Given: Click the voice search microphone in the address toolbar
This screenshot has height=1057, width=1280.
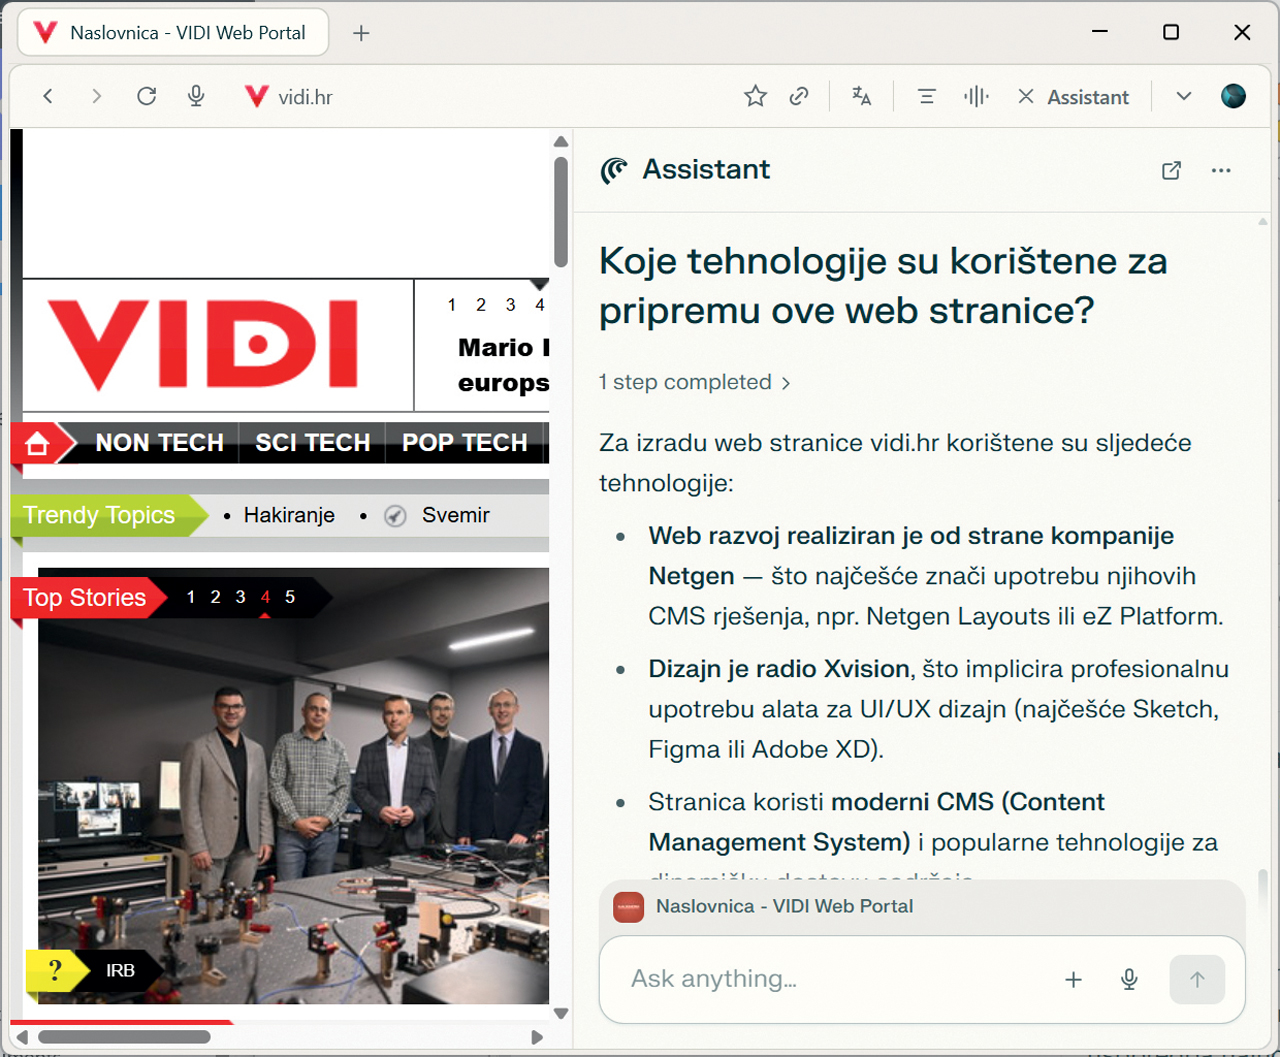Looking at the screenshot, I should pos(196,96).
